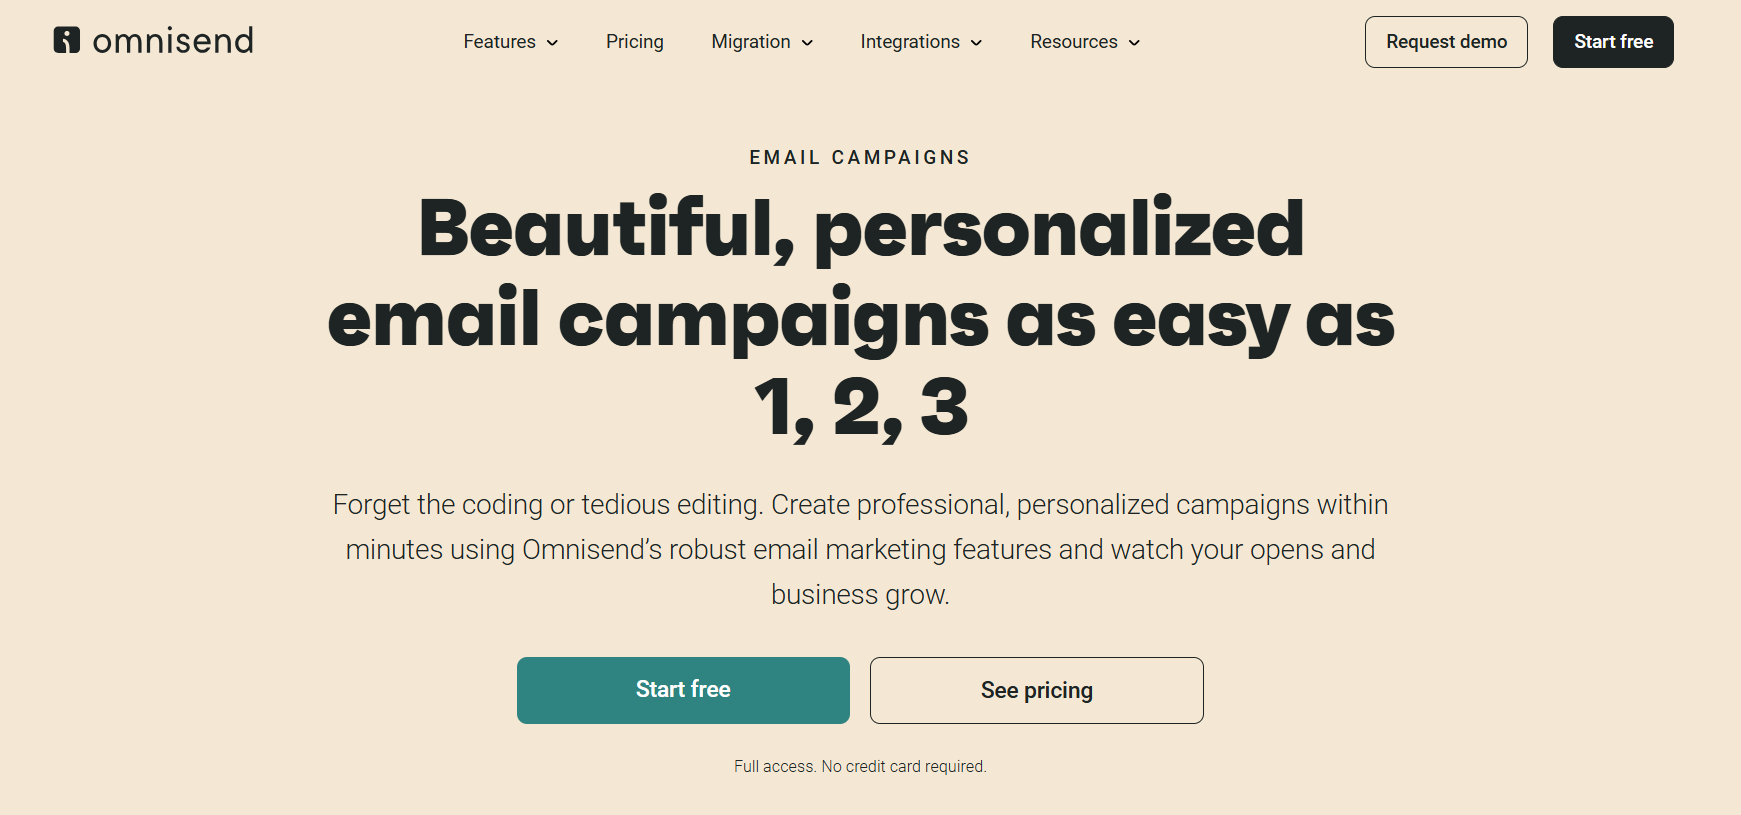Click the intro paragraph under the headline
This screenshot has width=1741, height=815.
point(860,549)
